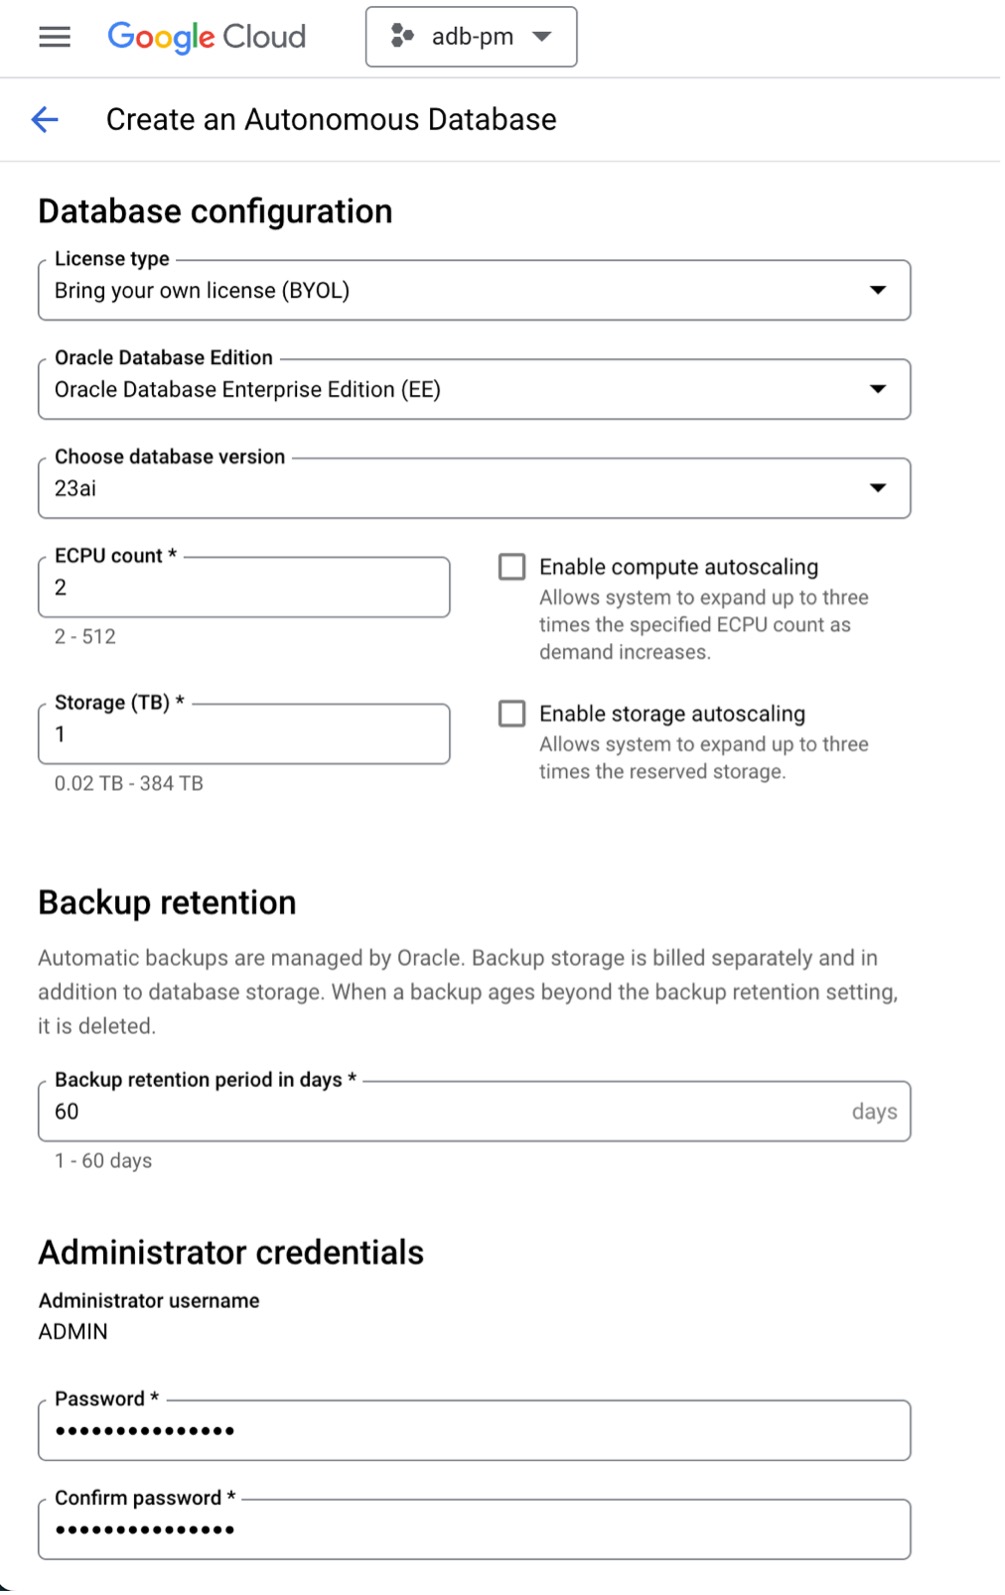This screenshot has height=1595, width=1005.
Task: Open the Choose database version selector
Action: click(474, 487)
